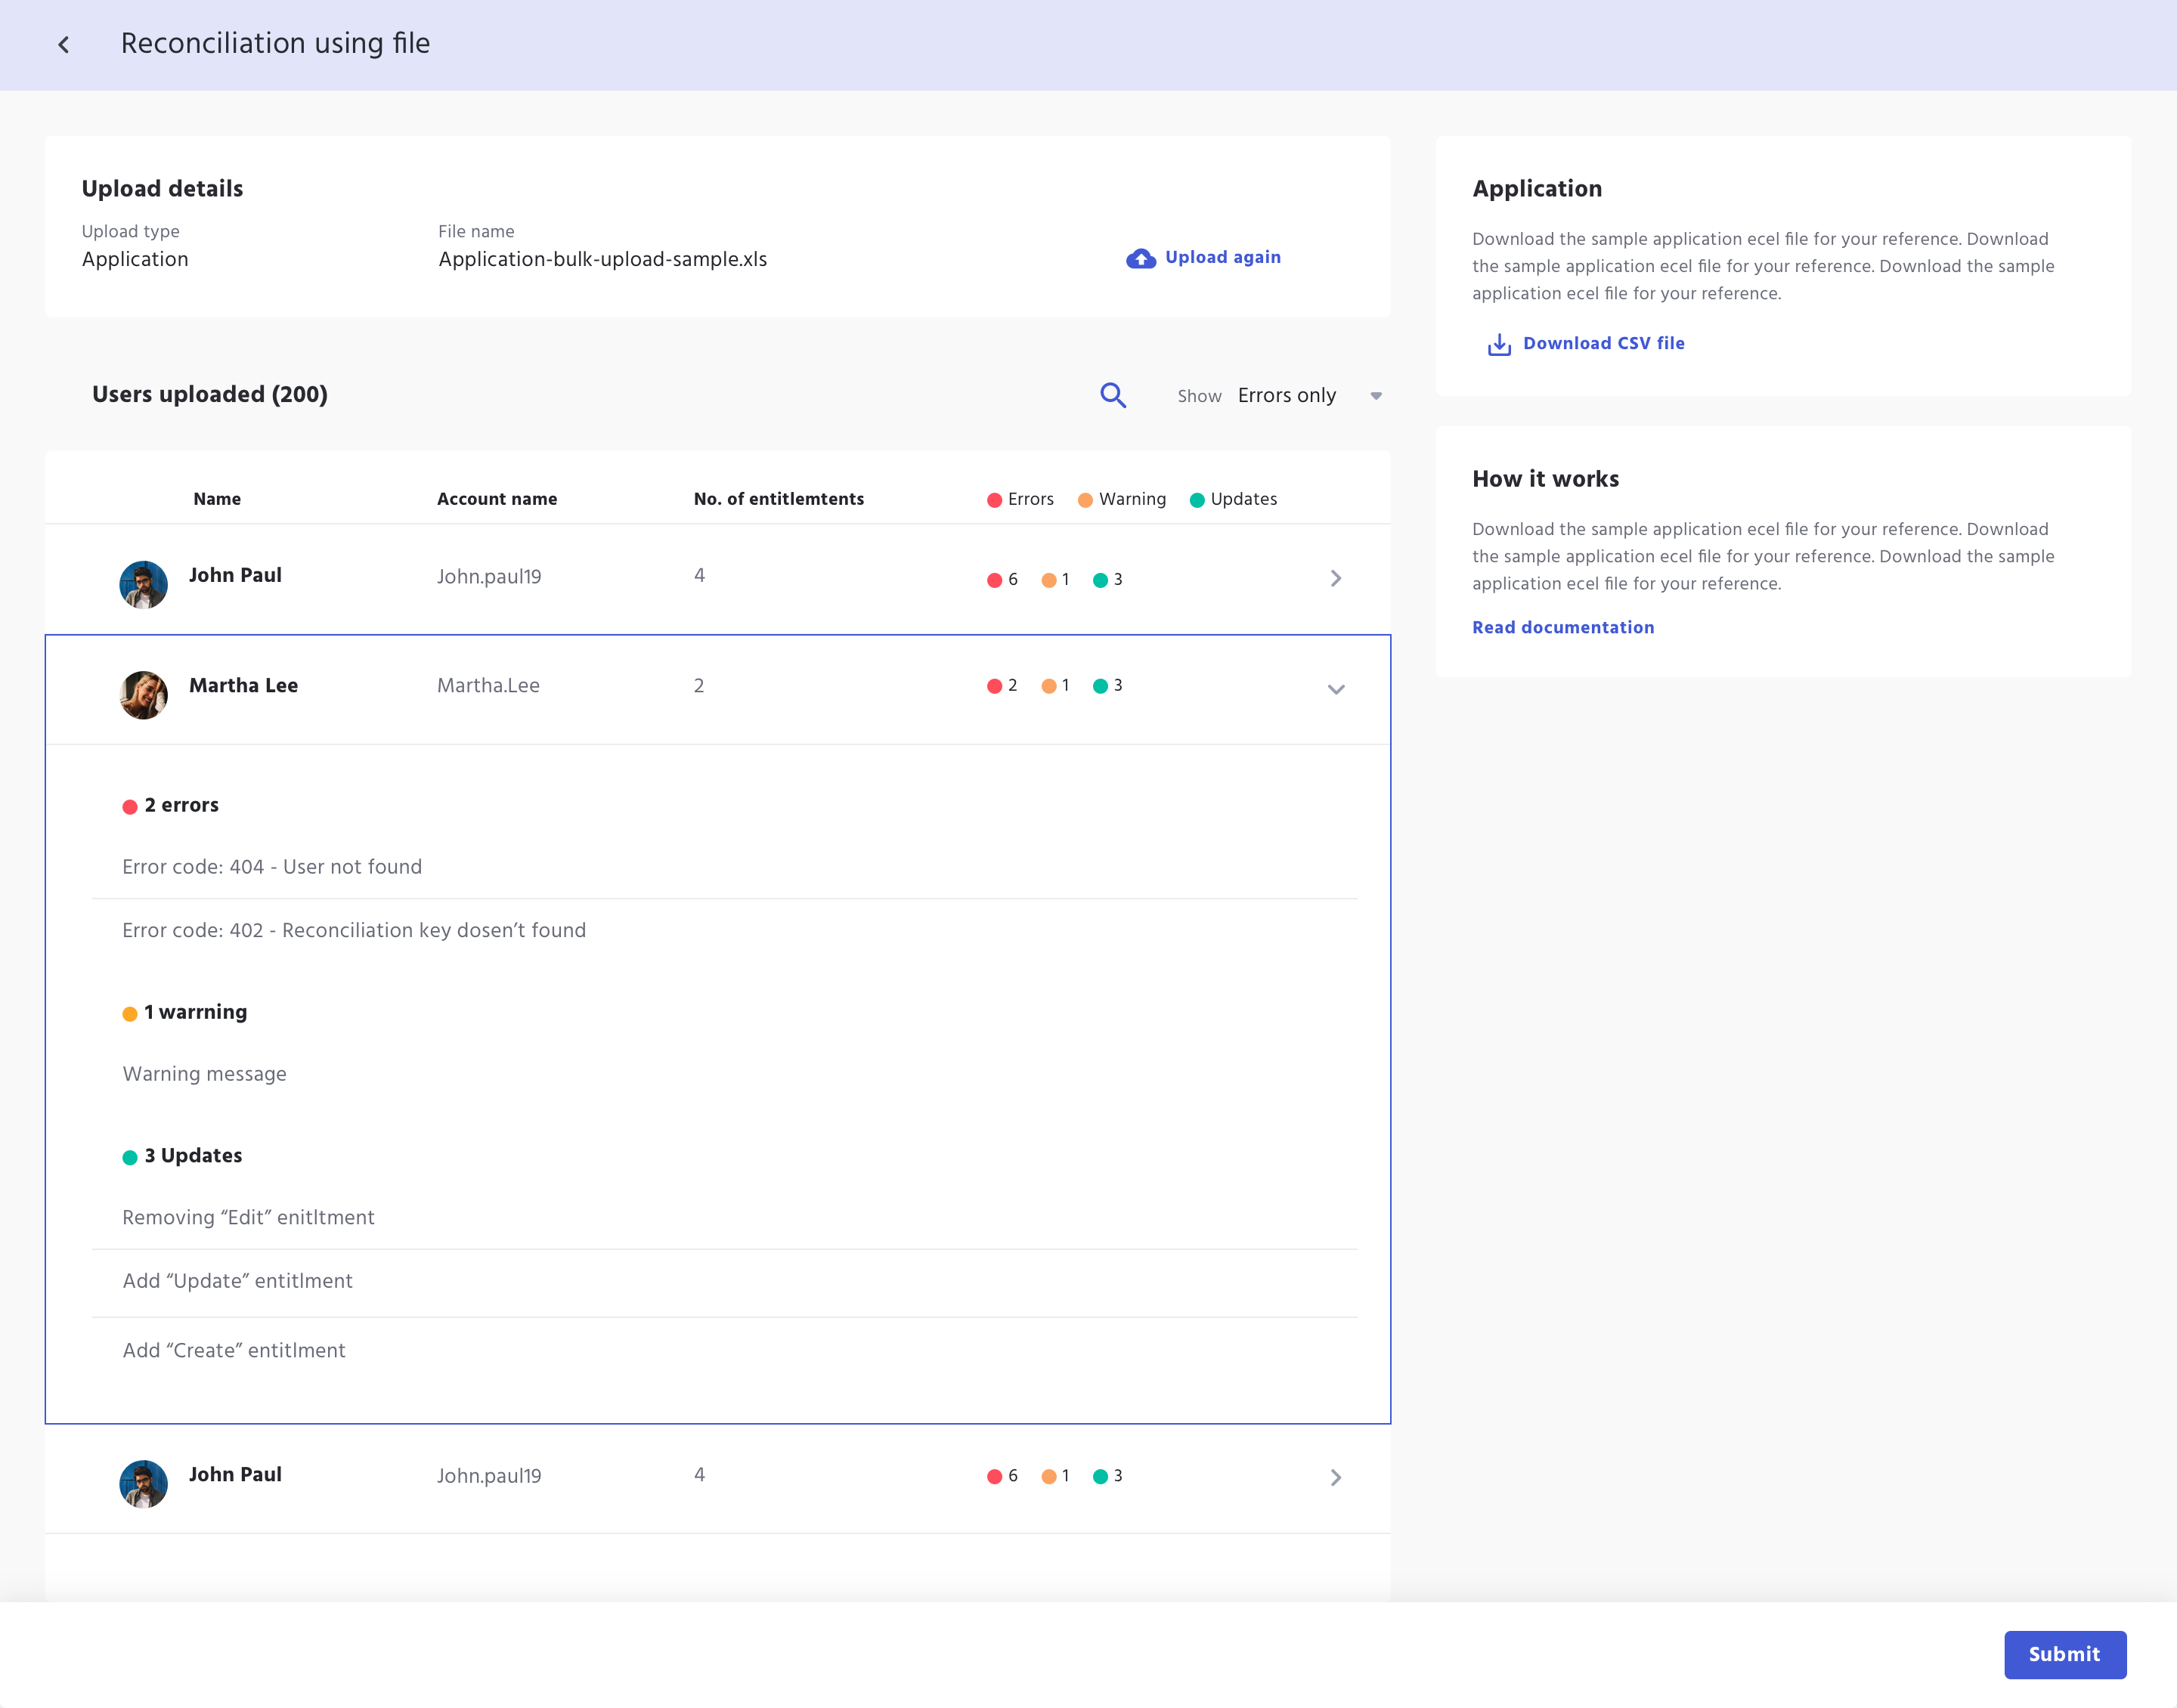Click the back arrow icon
This screenshot has width=2177, height=1708.
[x=64, y=44]
